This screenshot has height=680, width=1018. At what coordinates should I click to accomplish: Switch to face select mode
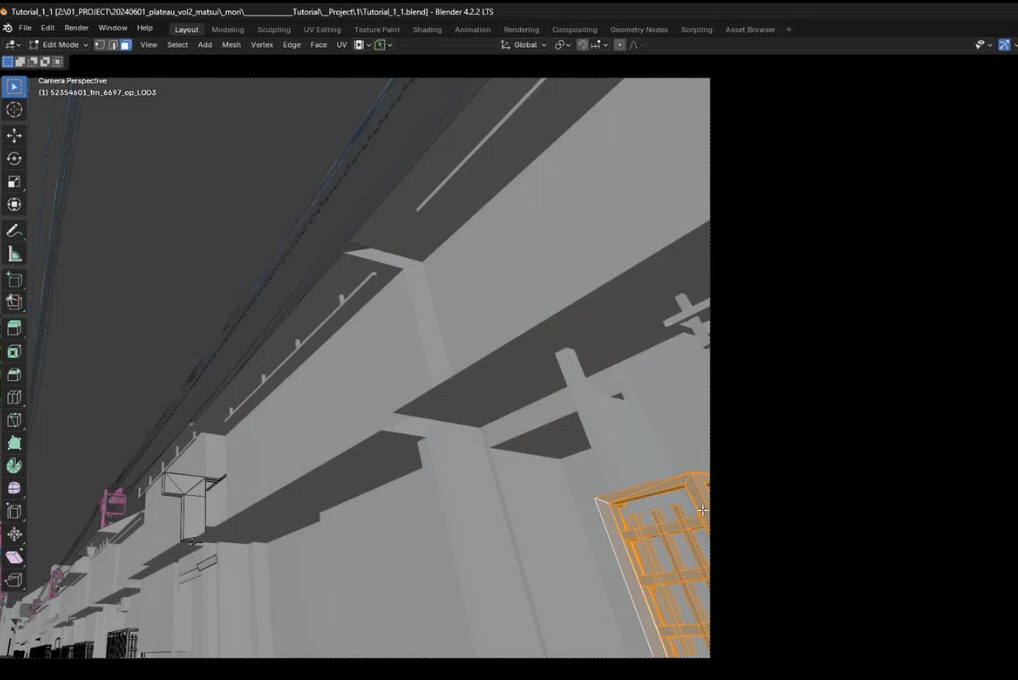[125, 45]
